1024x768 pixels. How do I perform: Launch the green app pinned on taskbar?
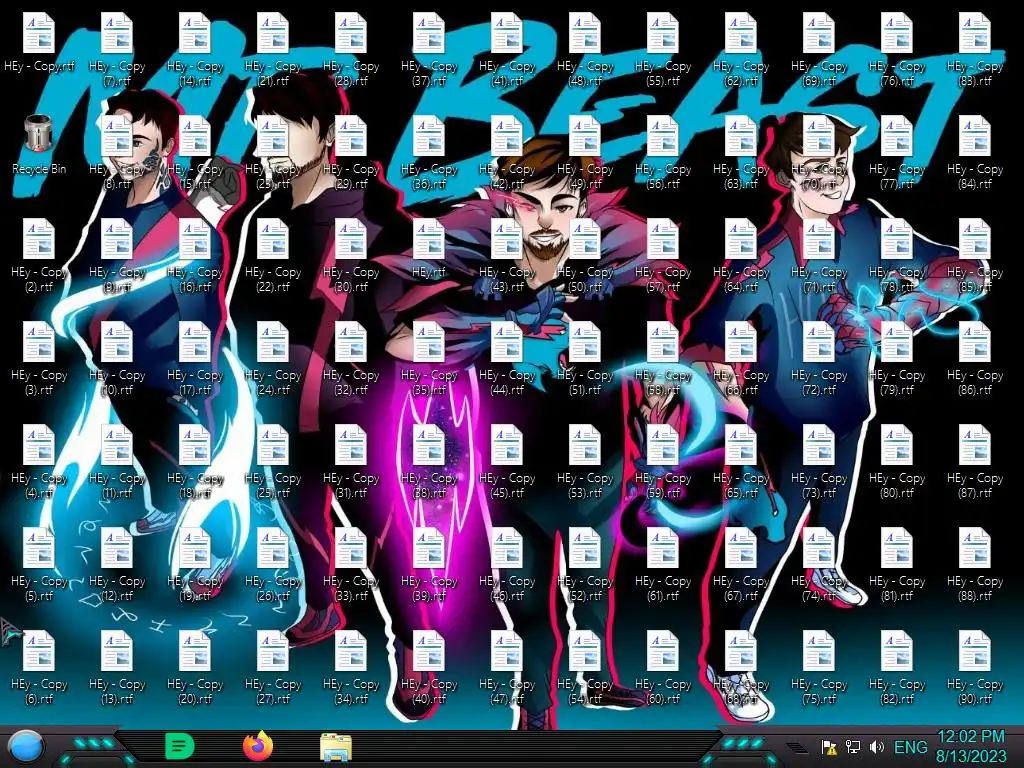click(x=180, y=746)
